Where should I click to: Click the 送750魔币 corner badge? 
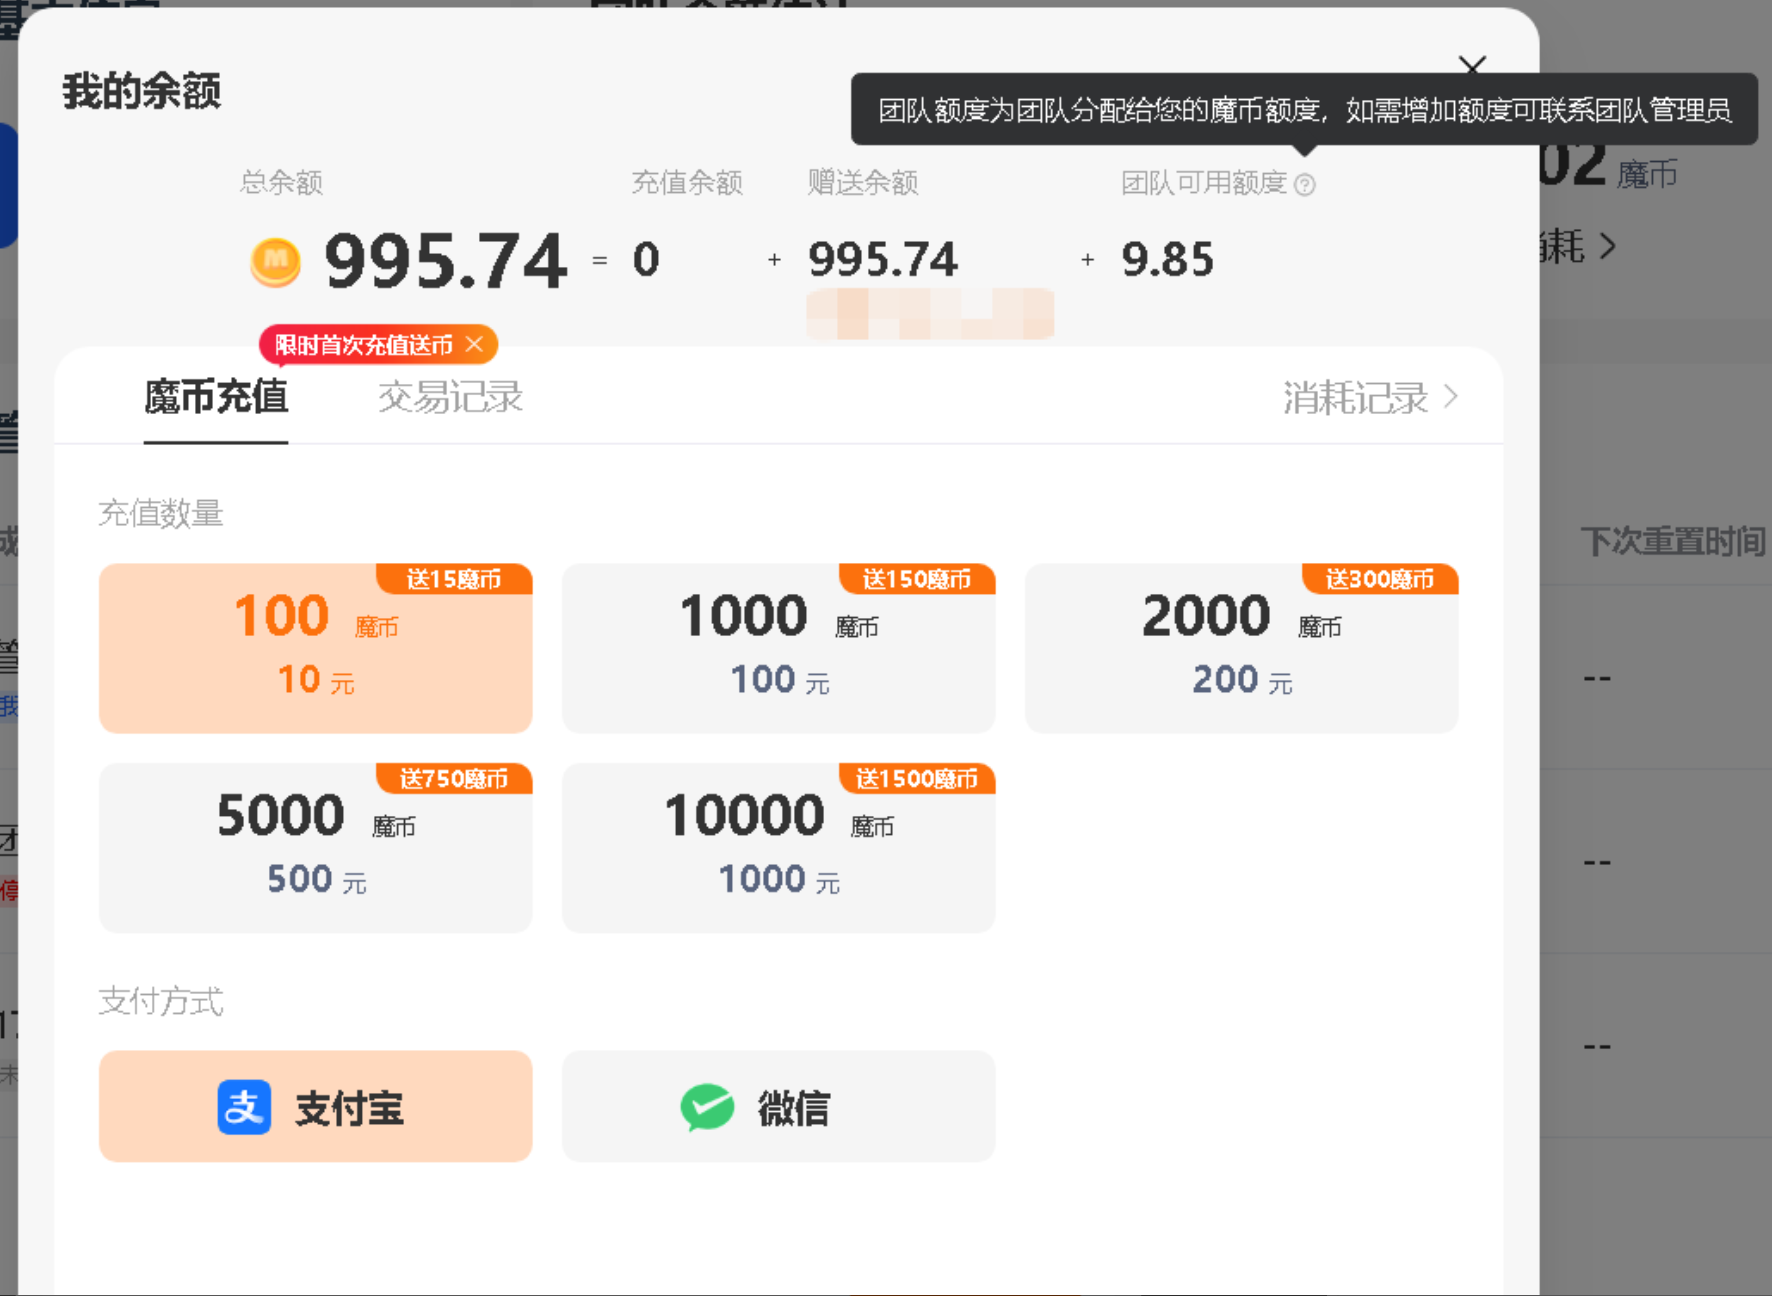[x=455, y=779]
